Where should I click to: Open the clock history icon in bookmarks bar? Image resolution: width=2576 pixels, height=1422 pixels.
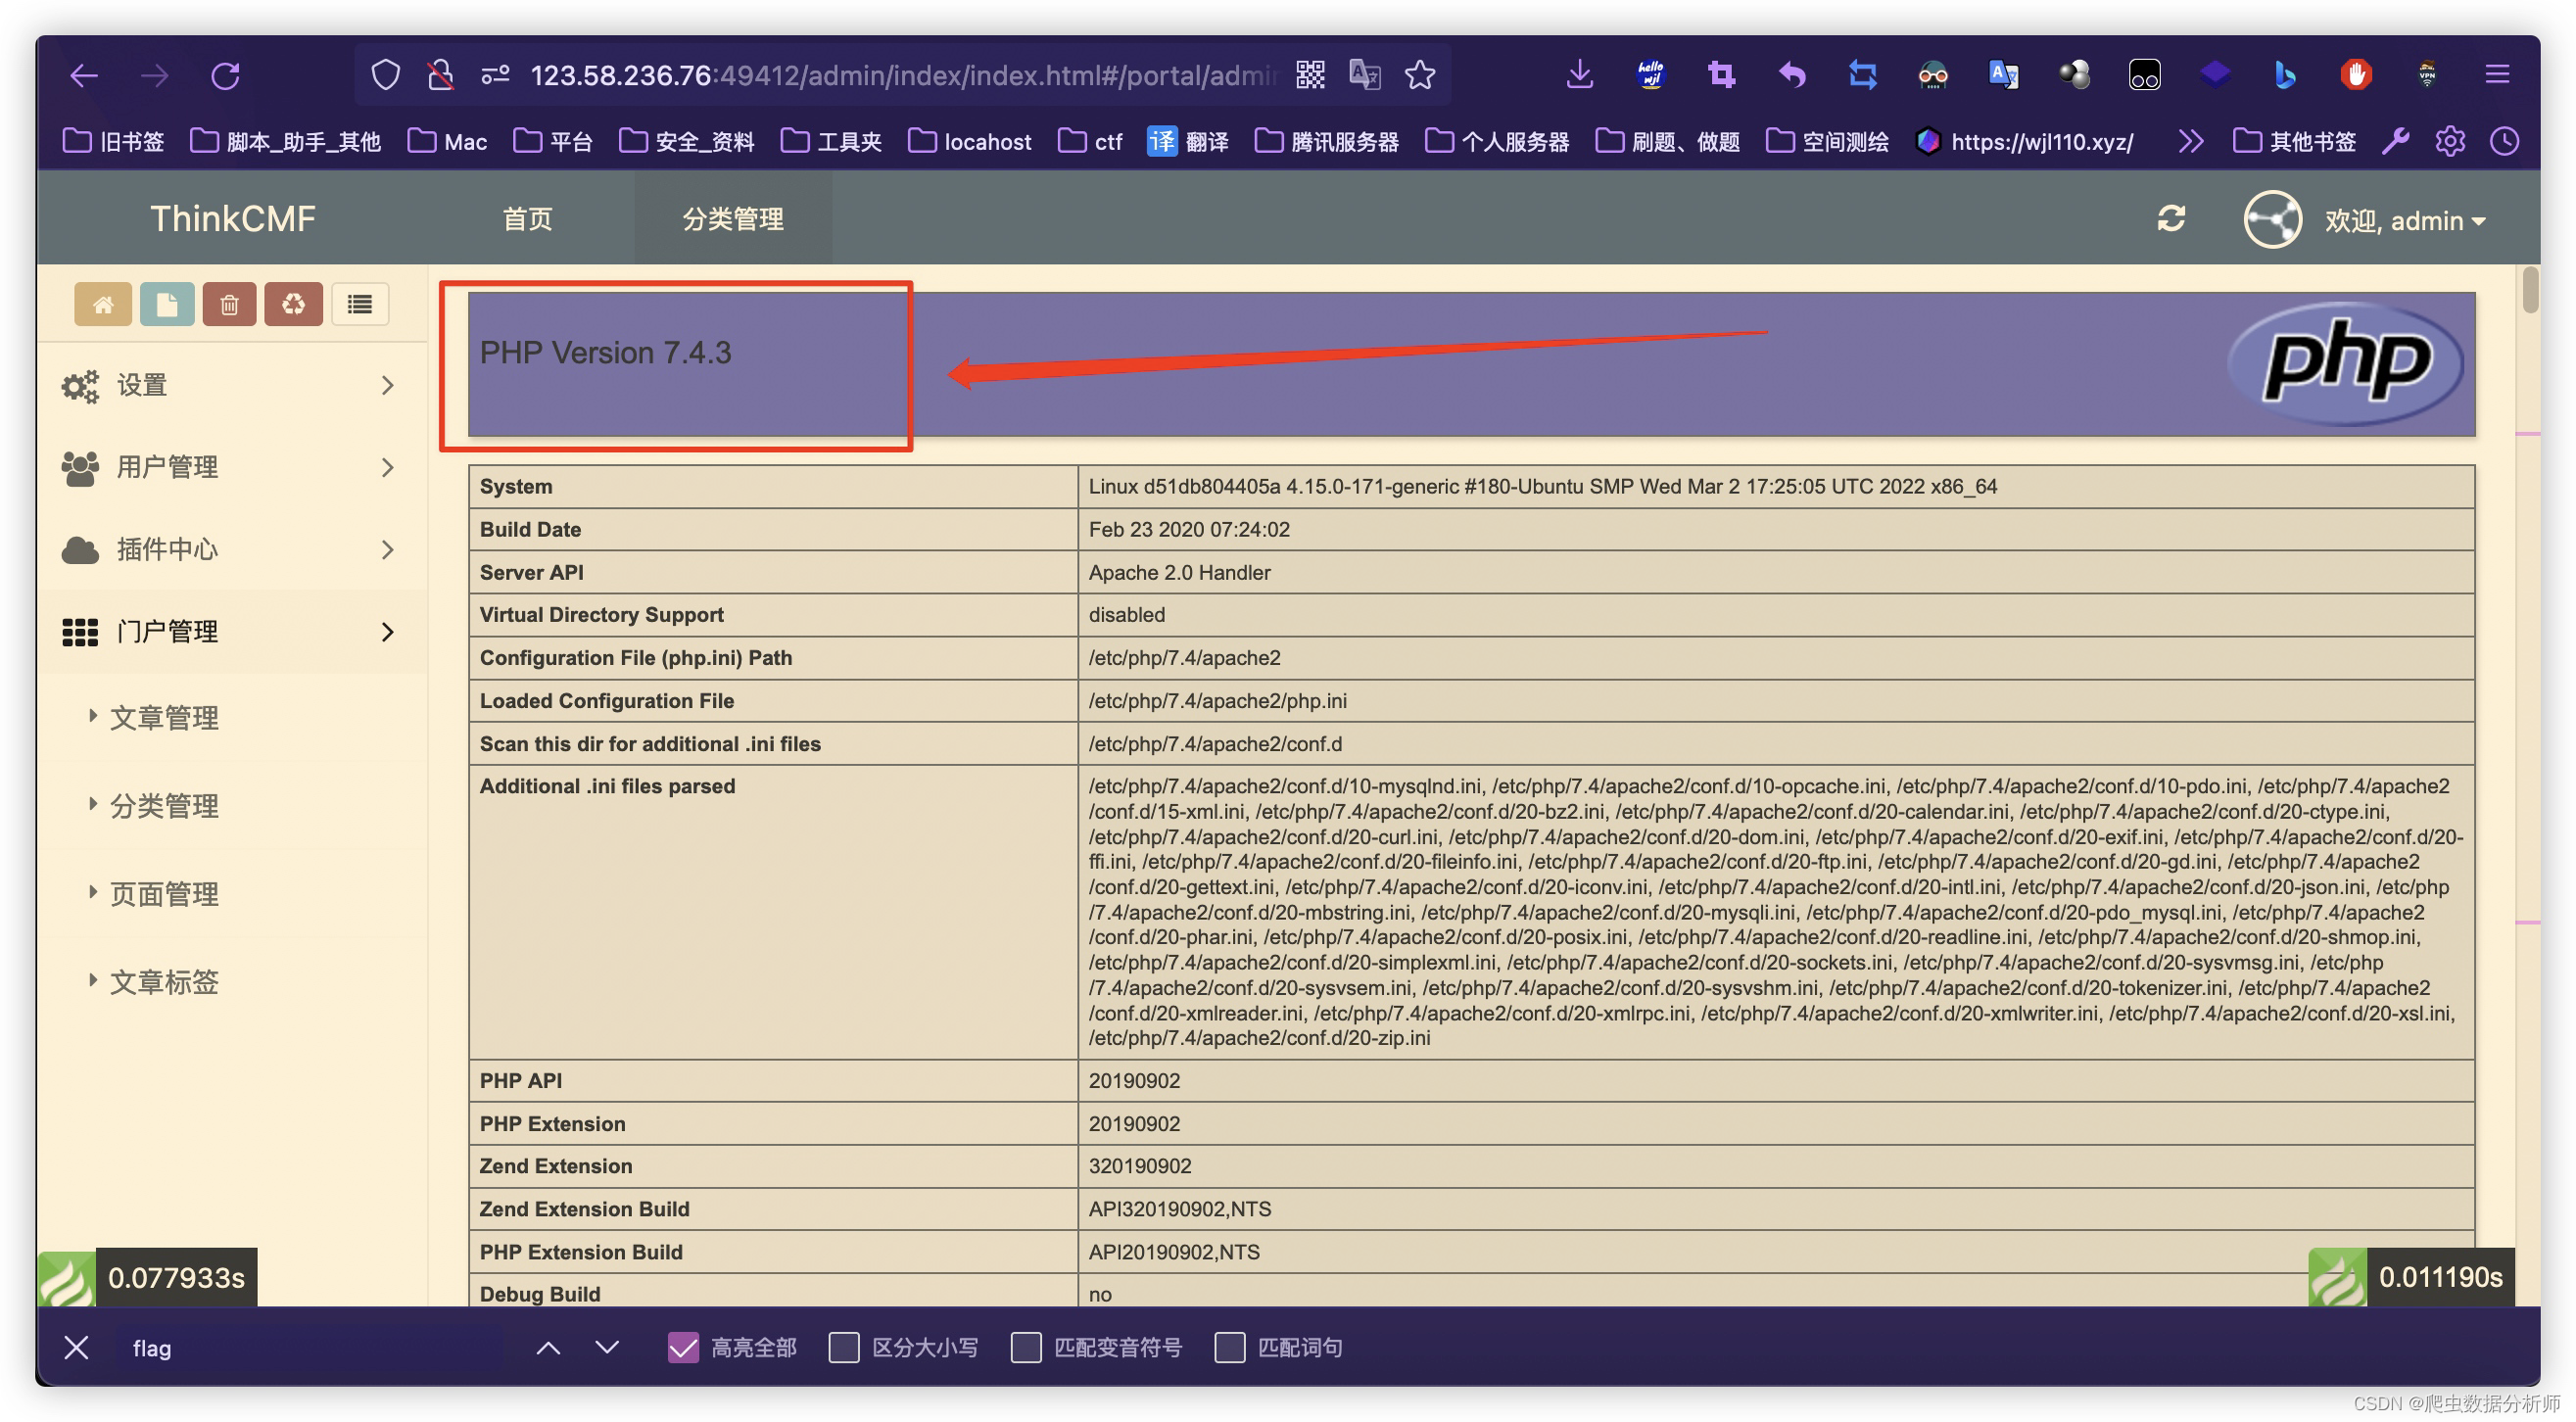2504,141
